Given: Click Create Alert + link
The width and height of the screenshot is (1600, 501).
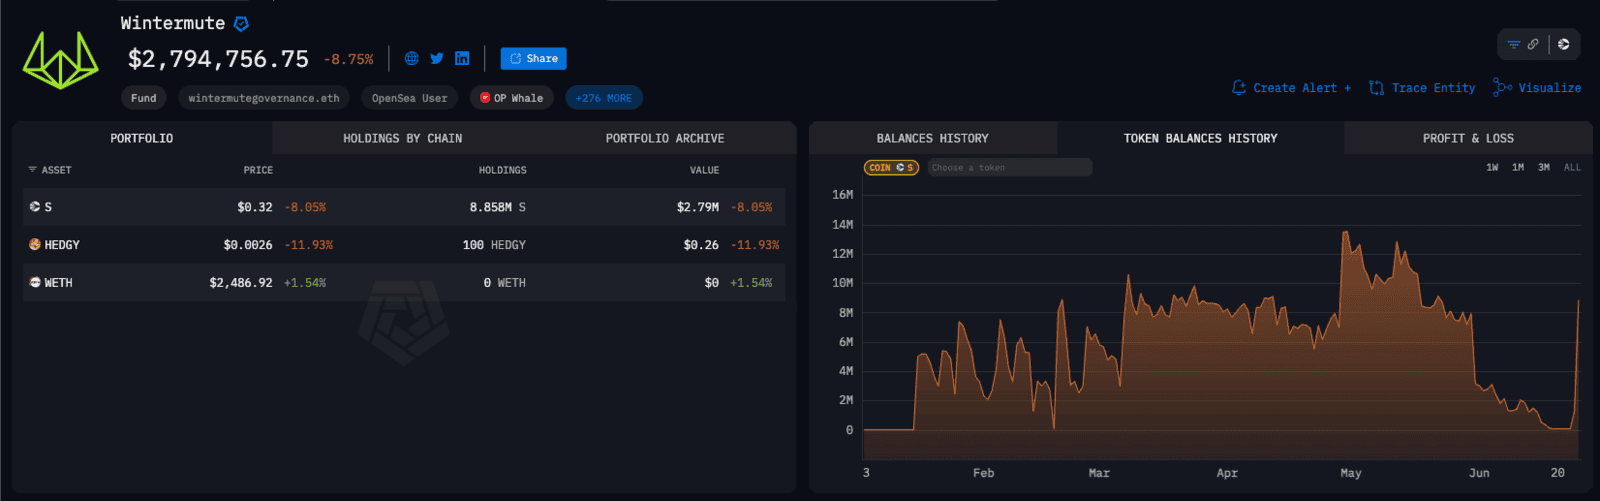Looking at the screenshot, I should pos(1302,88).
